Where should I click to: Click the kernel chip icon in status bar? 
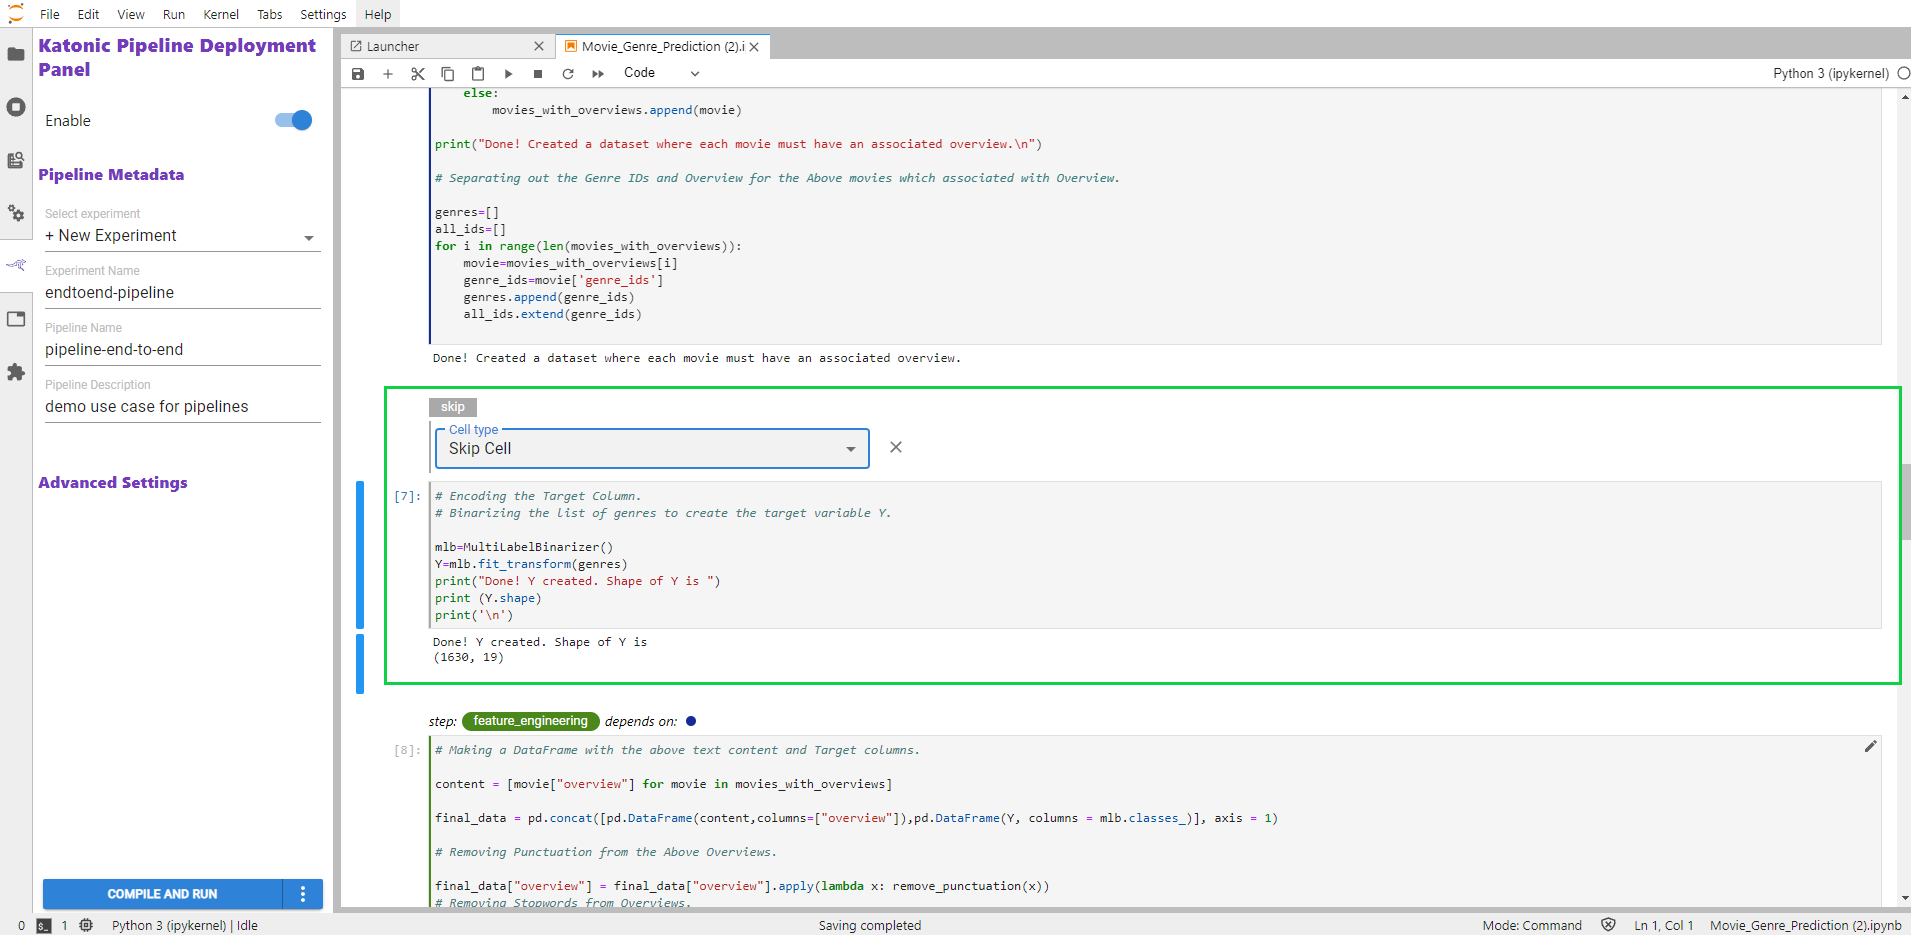tap(86, 925)
